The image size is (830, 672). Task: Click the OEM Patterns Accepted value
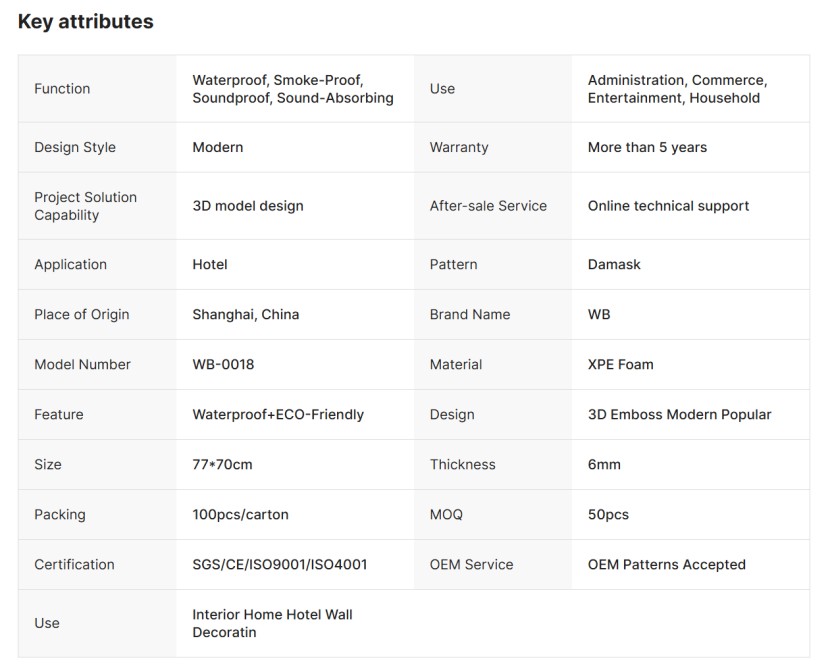(666, 564)
